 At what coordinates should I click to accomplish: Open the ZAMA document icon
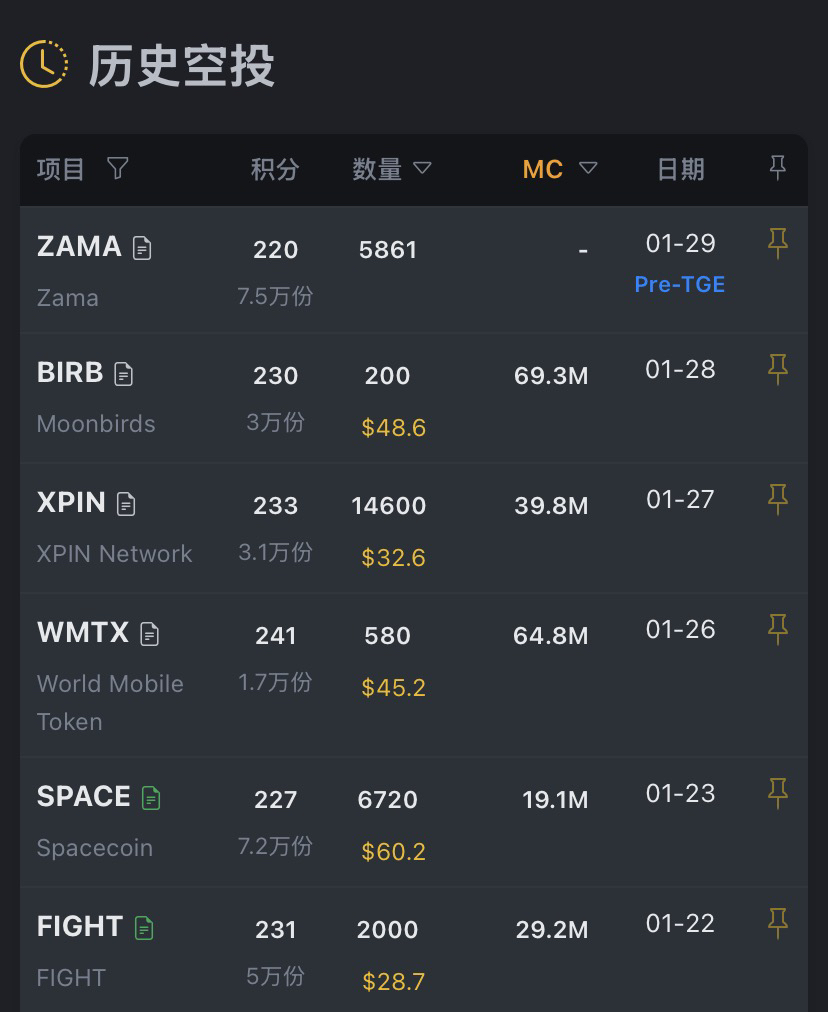click(142, 248)
